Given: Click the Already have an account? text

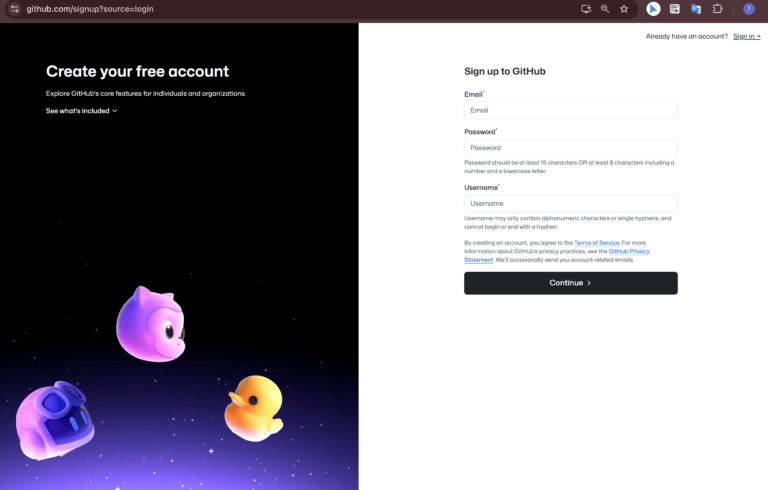Looking at the screenshot, I should (x=687, y=36).
